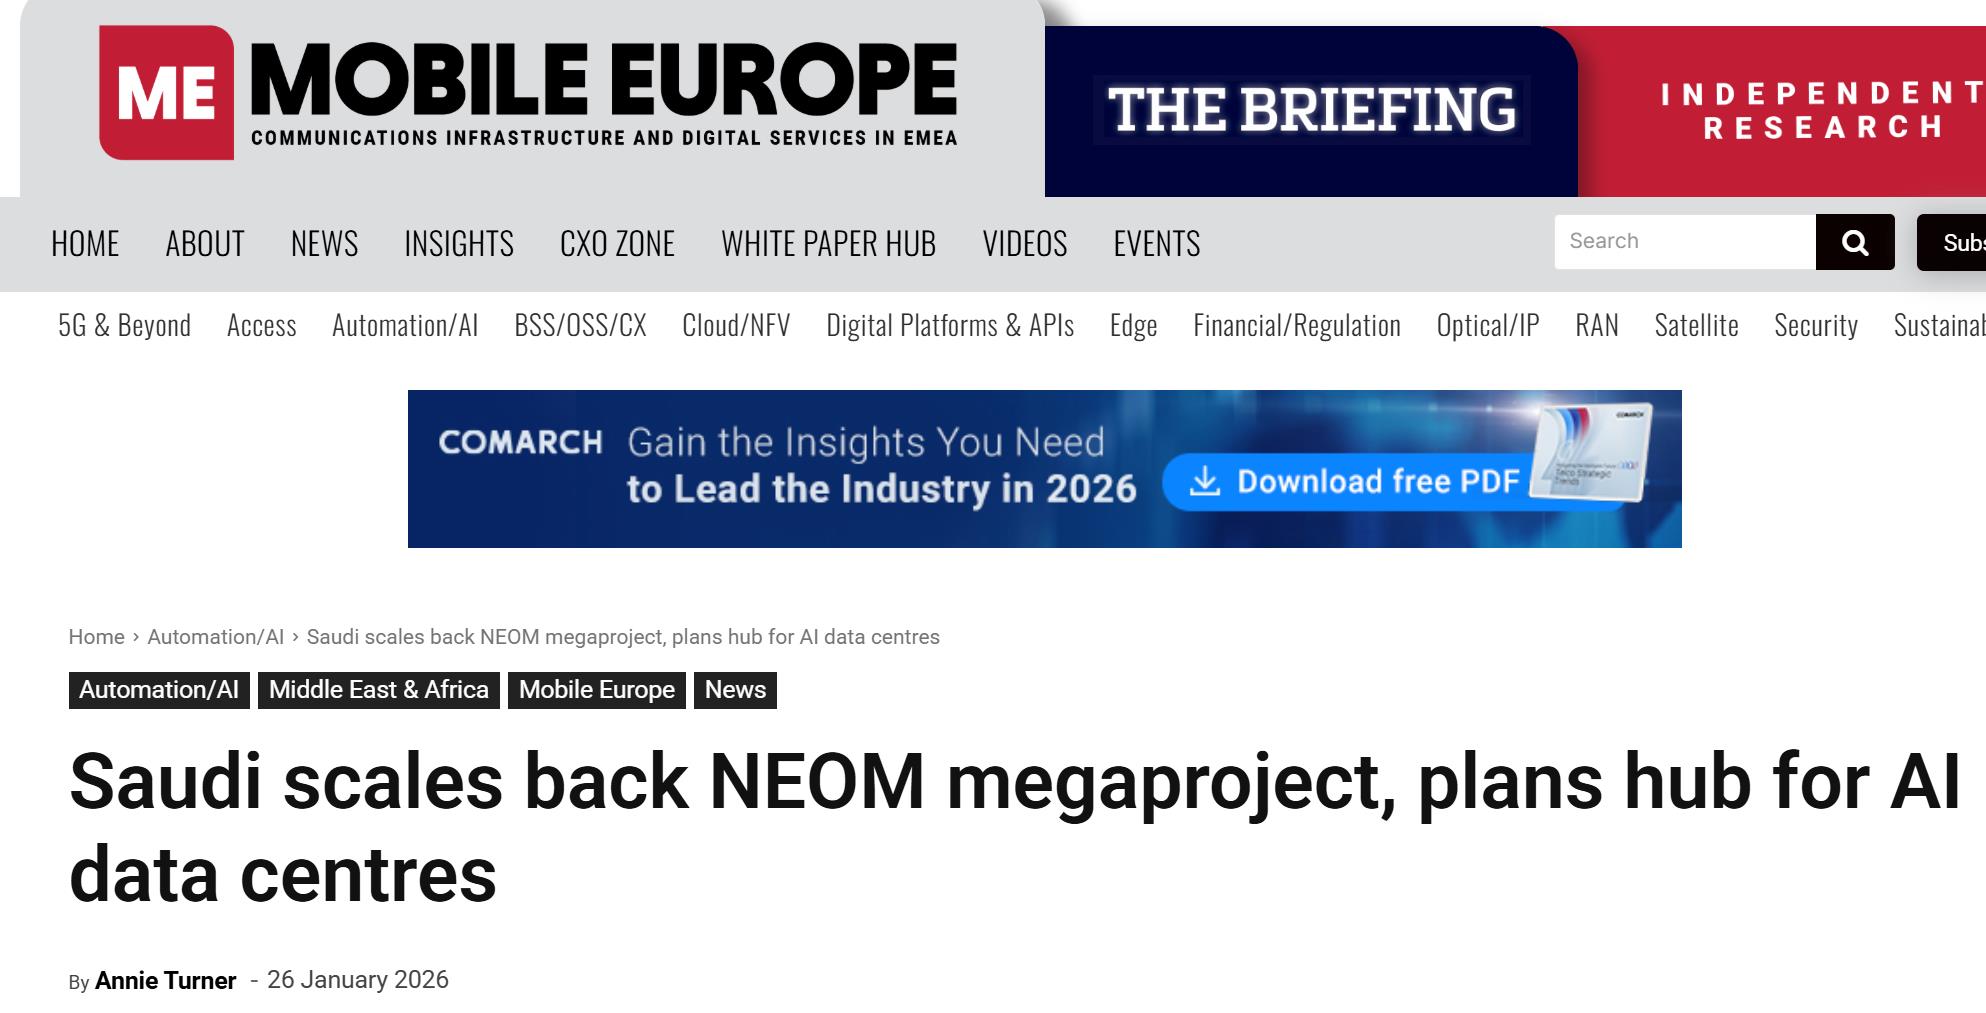
Task: Go to the Insights menu
Action: point(458,244)
